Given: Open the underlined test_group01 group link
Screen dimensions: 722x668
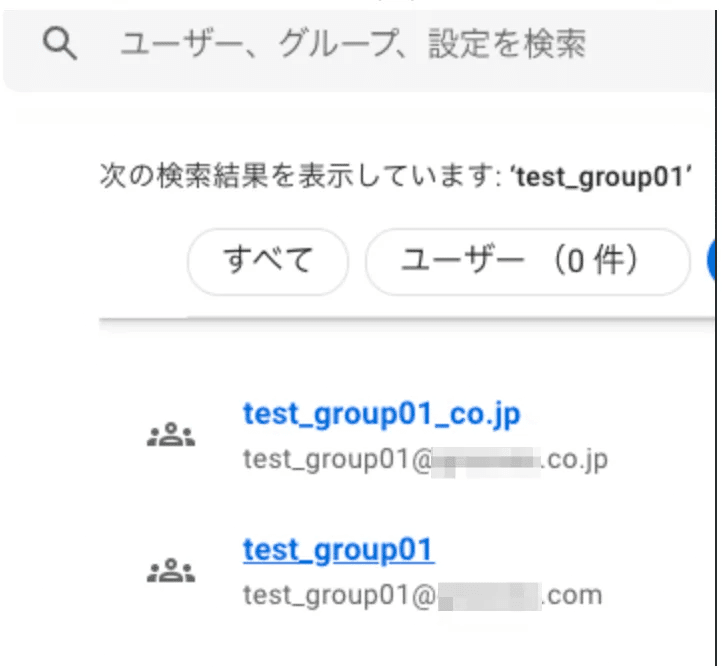Looking at the screenshot, I should coord(338,550).
